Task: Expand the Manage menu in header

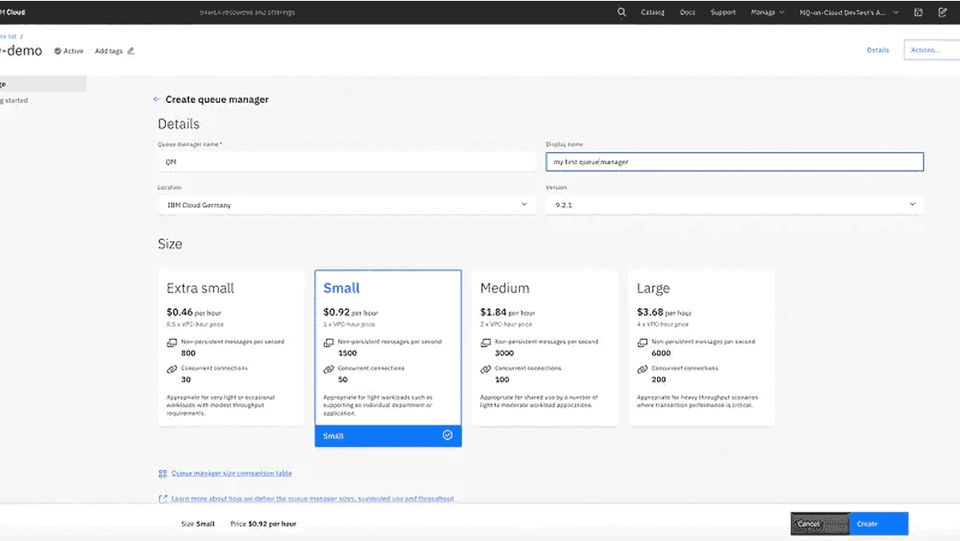Action: pos(767,12)
